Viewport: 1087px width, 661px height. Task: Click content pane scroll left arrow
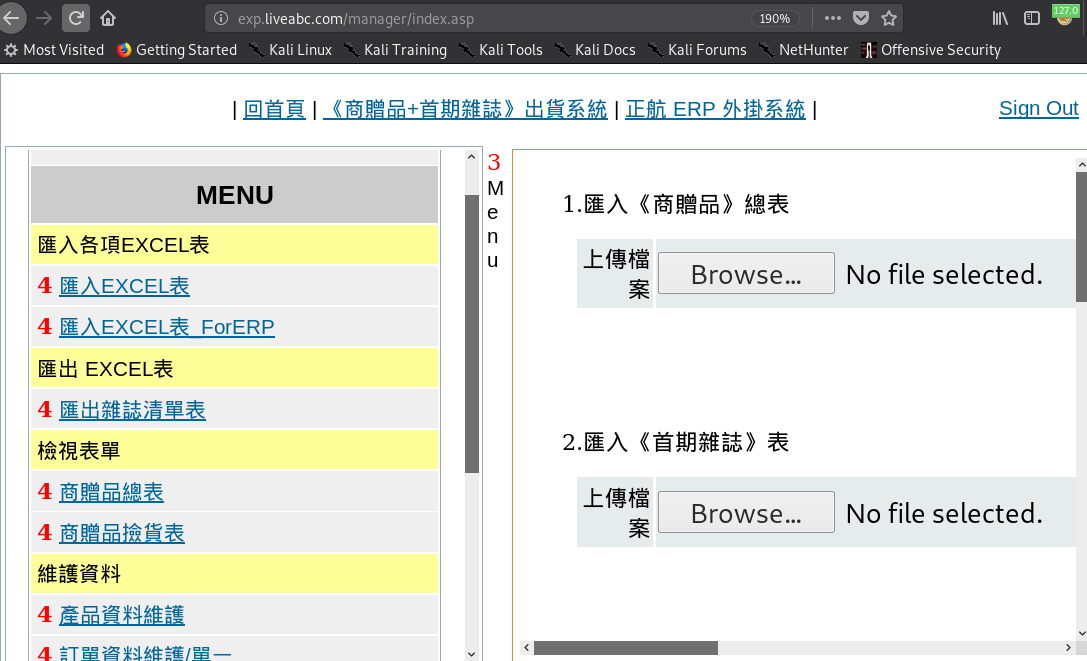[x=527, y=648]
